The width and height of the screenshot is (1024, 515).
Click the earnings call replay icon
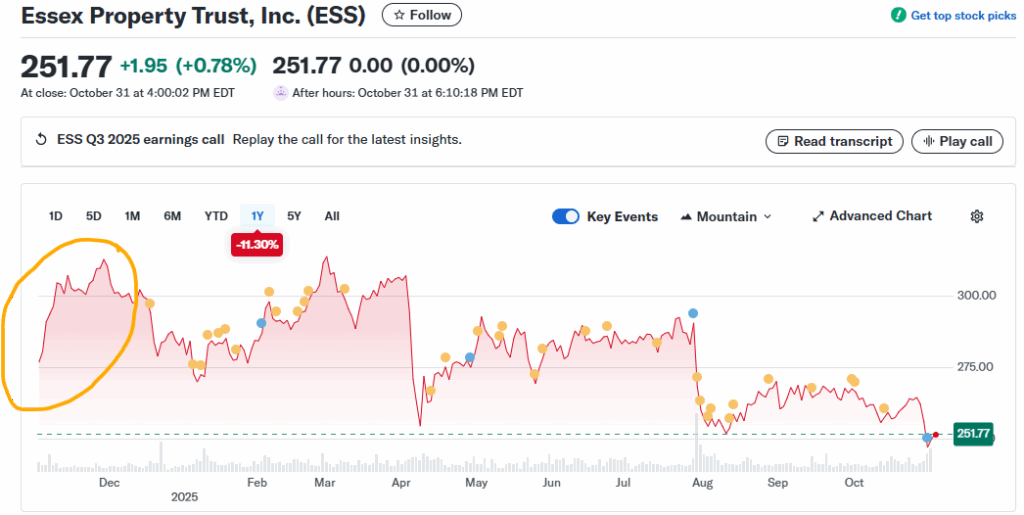point(41,140)
